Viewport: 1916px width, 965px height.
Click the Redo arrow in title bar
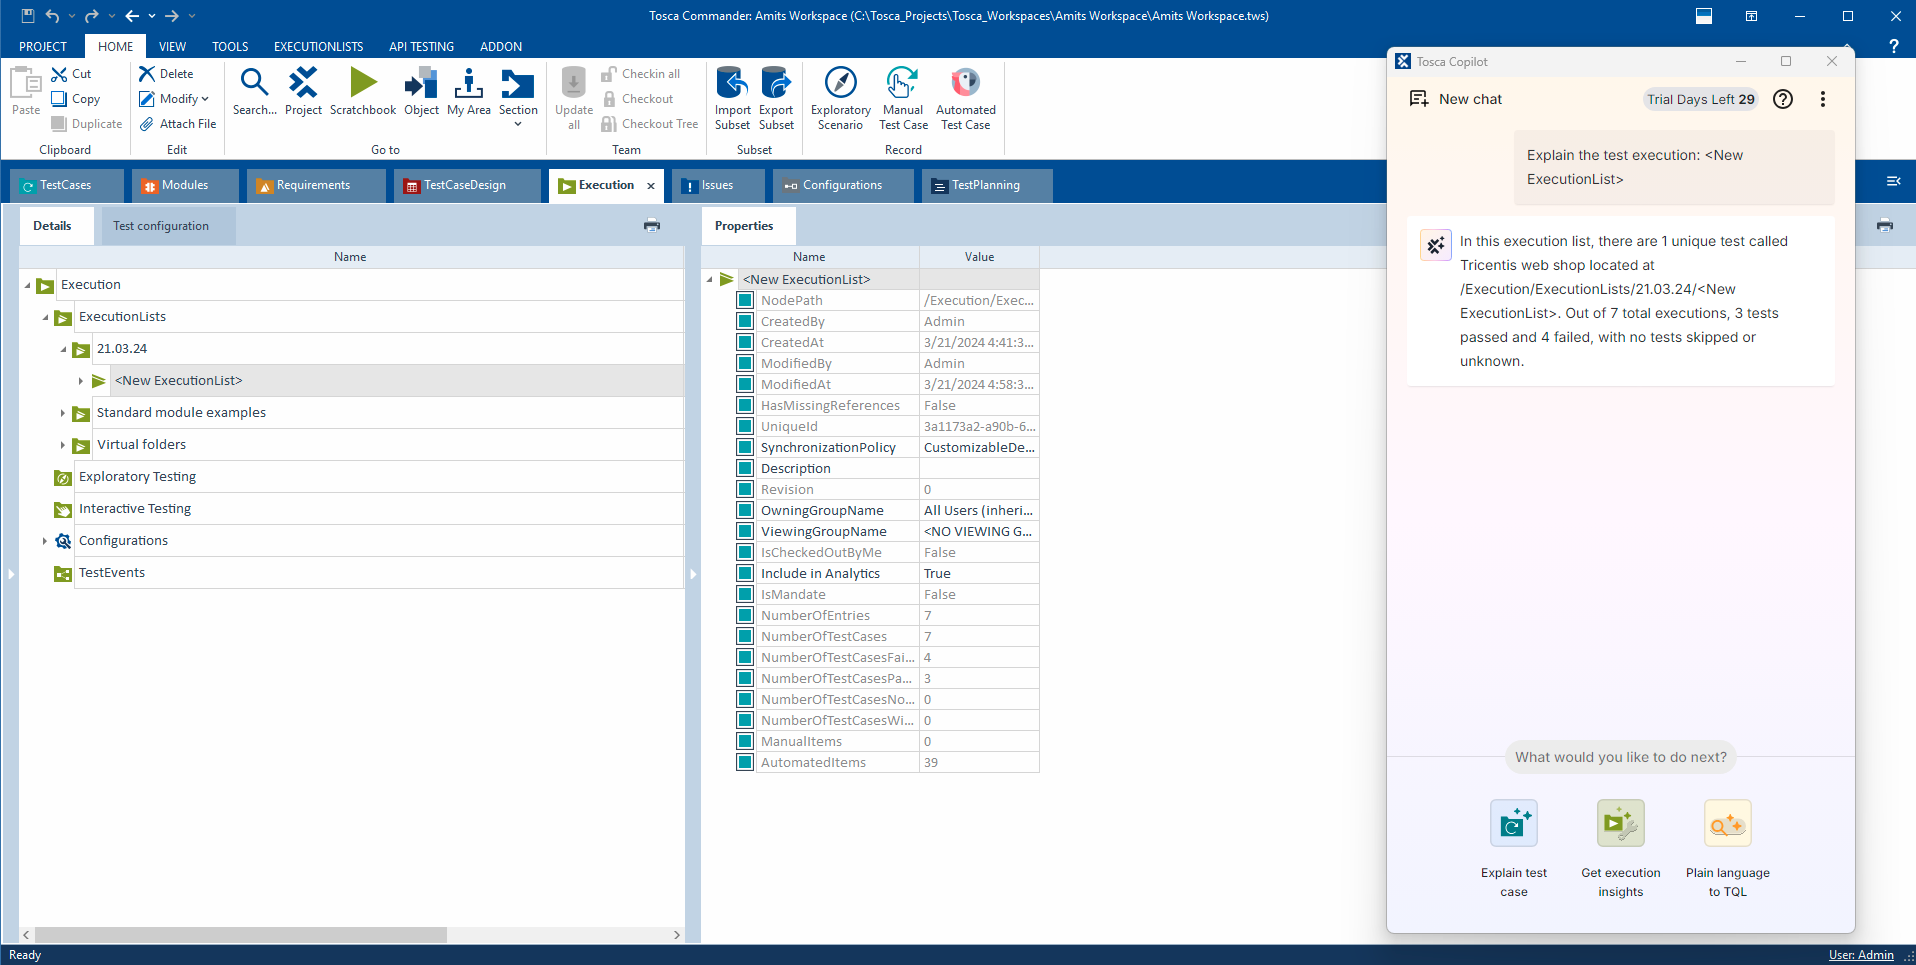click(92, 16)
